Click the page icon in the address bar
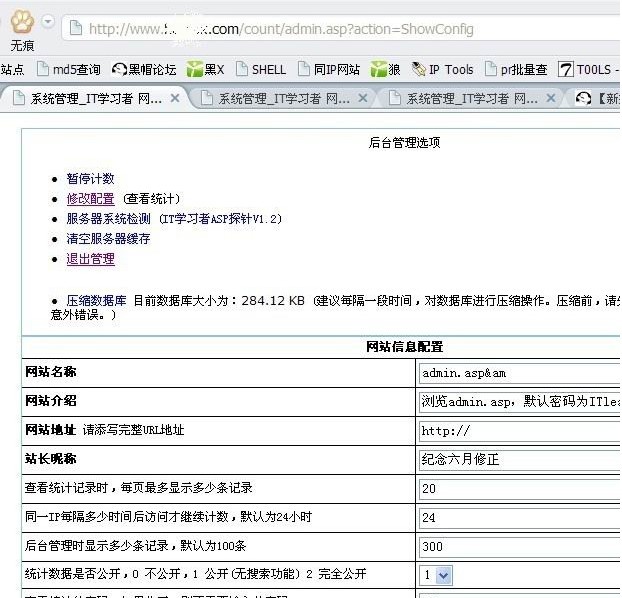This screenshot has width=622, height=598. point(75,29)
